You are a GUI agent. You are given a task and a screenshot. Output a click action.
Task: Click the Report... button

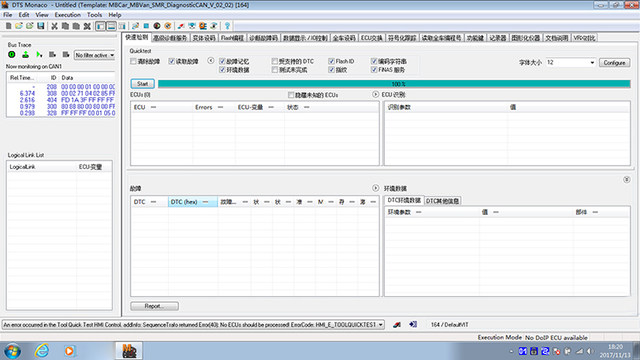[154, 306]
